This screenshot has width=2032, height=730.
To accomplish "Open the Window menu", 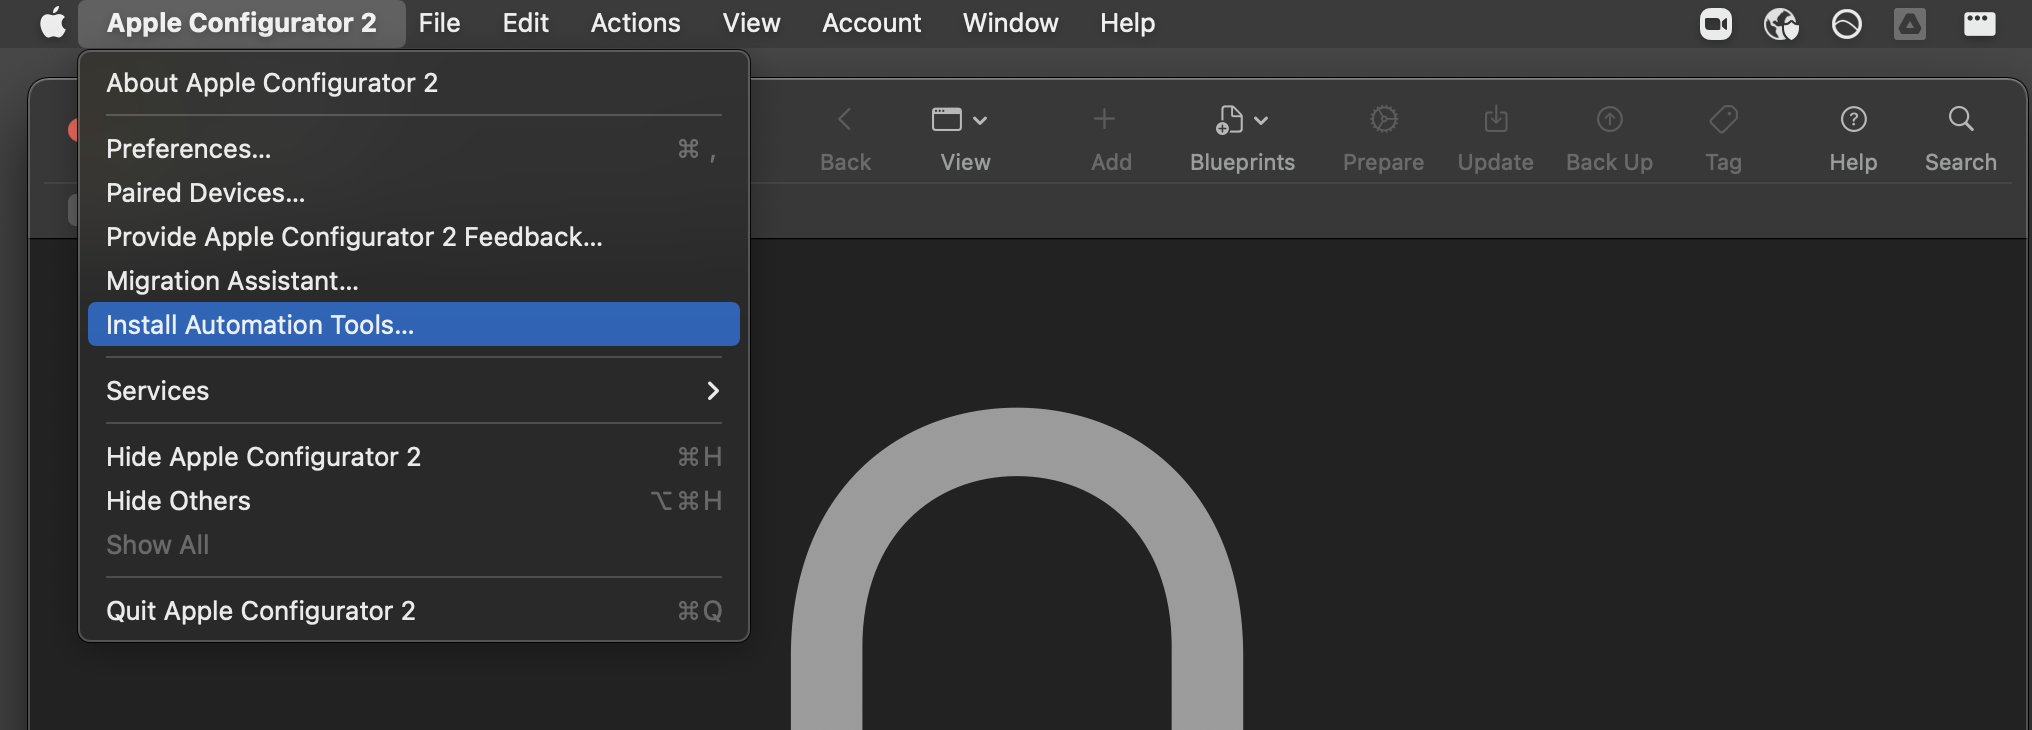I will 1011,23.
